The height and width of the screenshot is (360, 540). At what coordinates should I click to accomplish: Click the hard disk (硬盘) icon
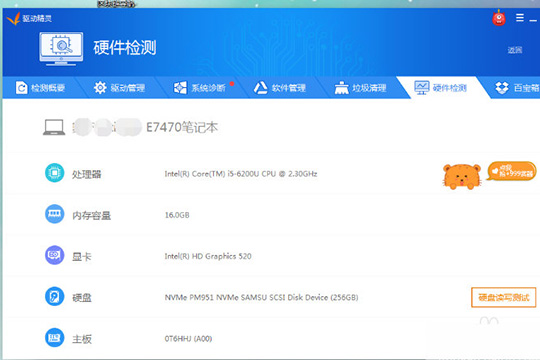[54, 296]
